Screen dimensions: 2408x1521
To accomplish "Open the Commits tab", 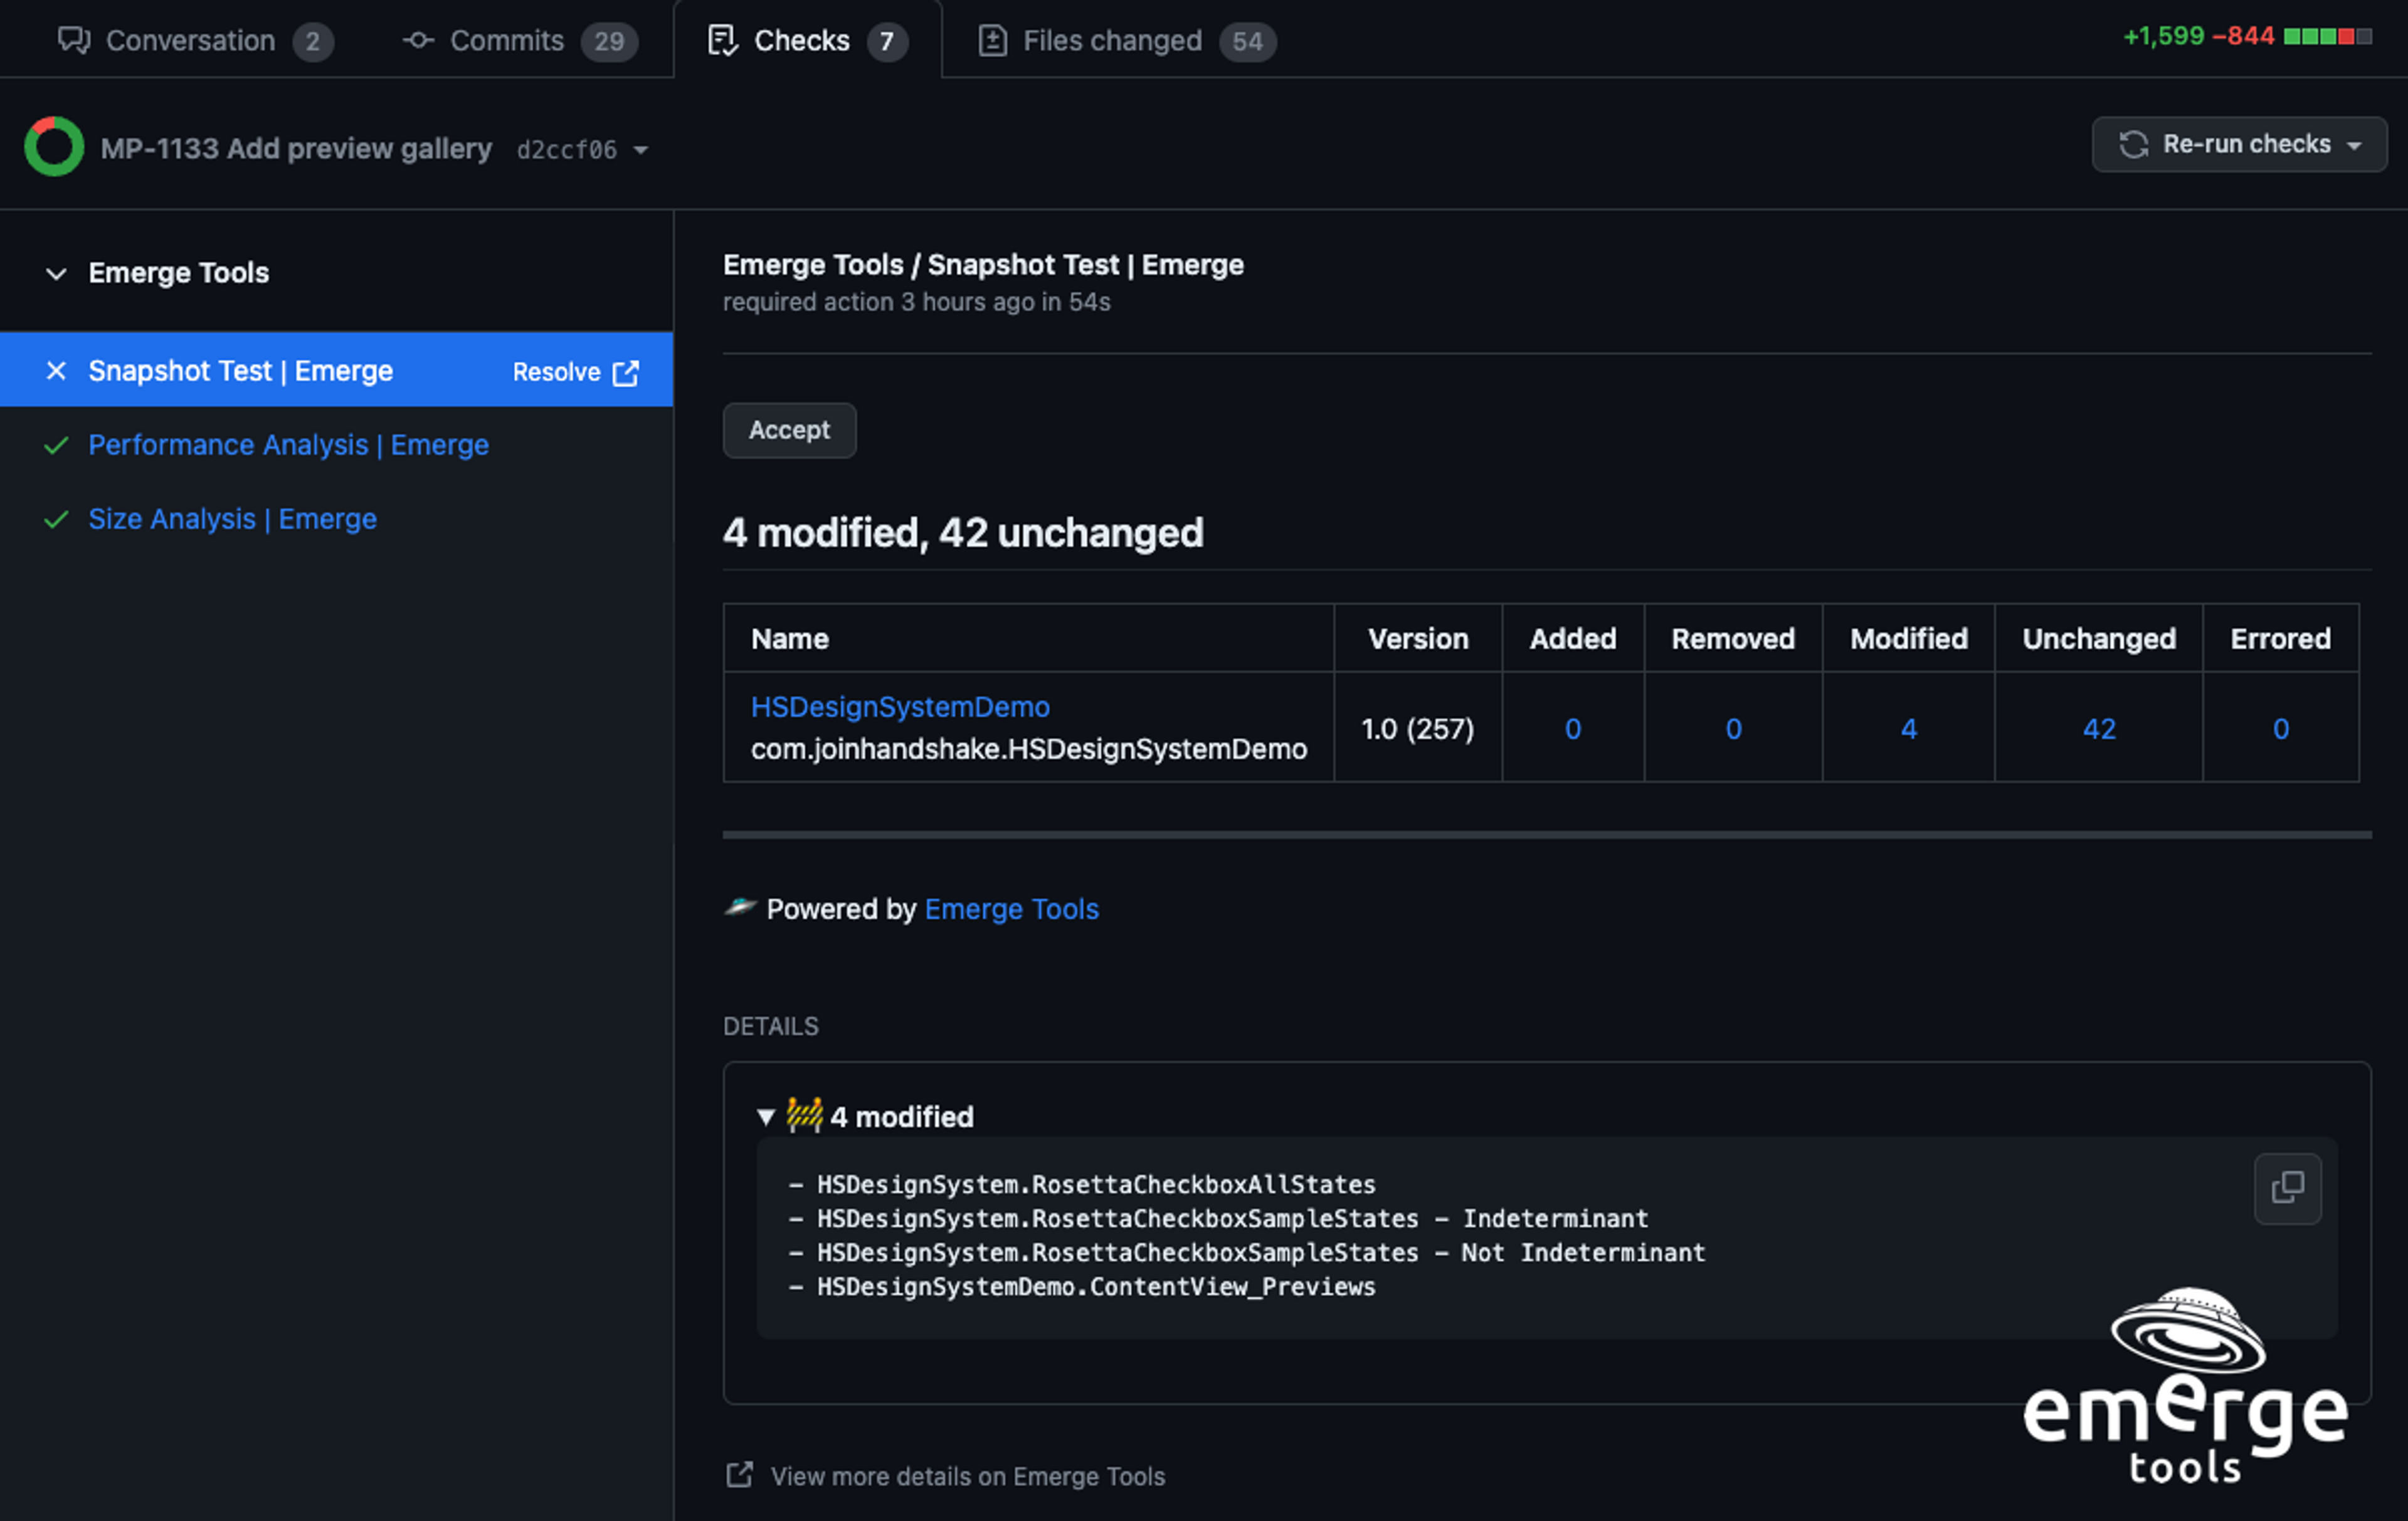I will point(506,41).
